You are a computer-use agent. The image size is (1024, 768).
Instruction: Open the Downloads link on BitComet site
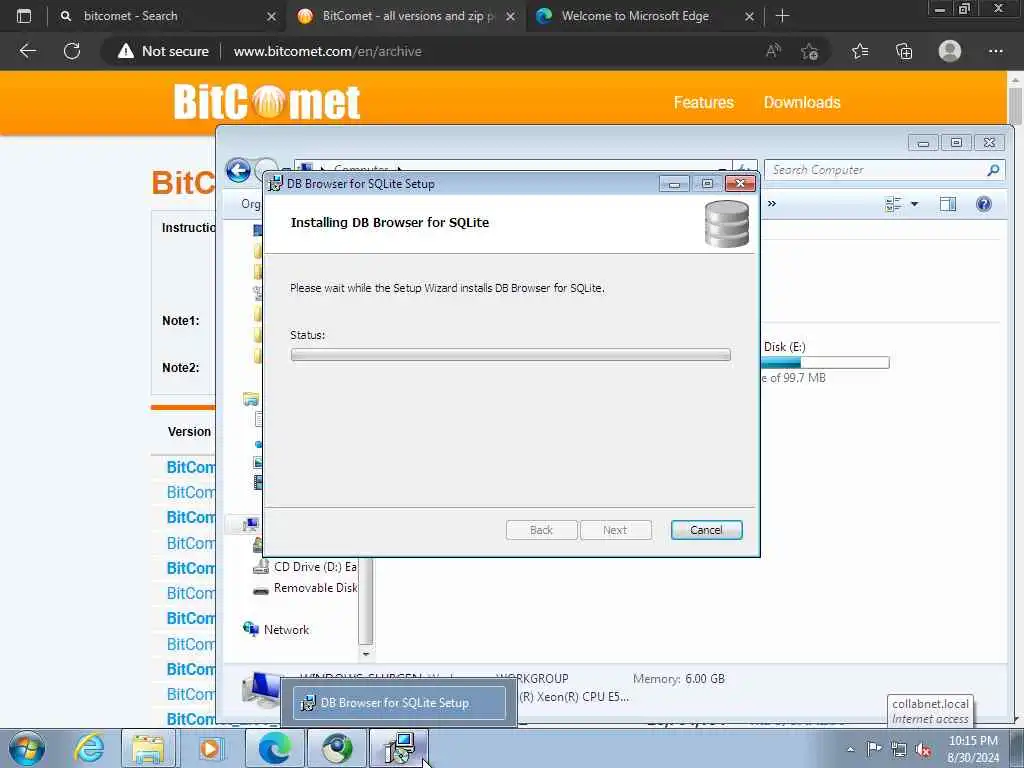point(802,103)
